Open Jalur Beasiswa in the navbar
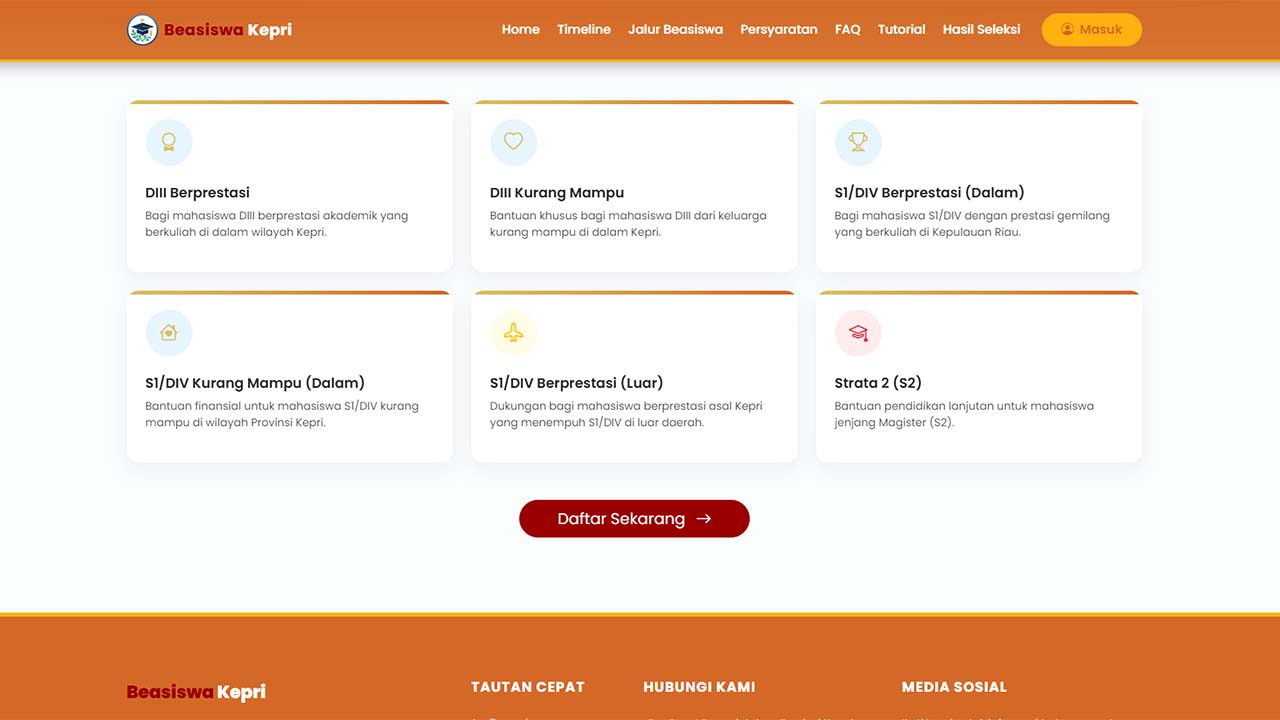Image resolution: width=1280 pixels, height=720 pixels. (x=675, y=30)
